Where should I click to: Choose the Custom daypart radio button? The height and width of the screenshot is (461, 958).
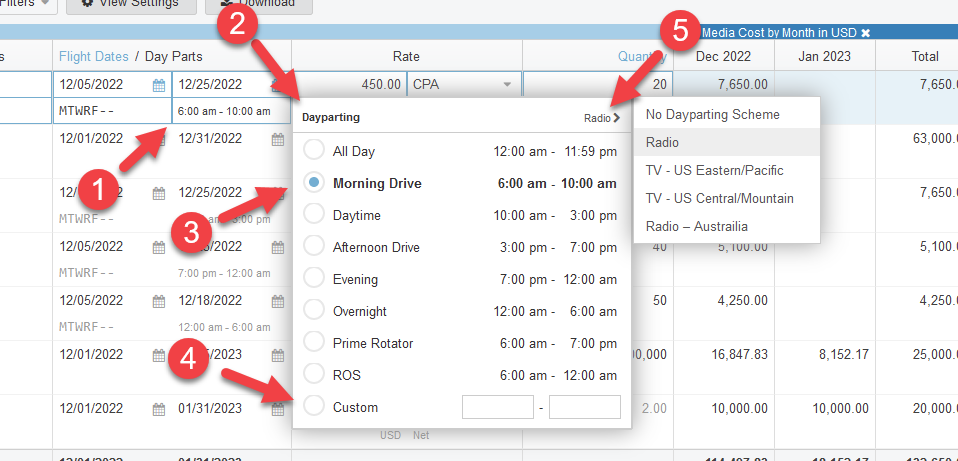click(314, 407)
